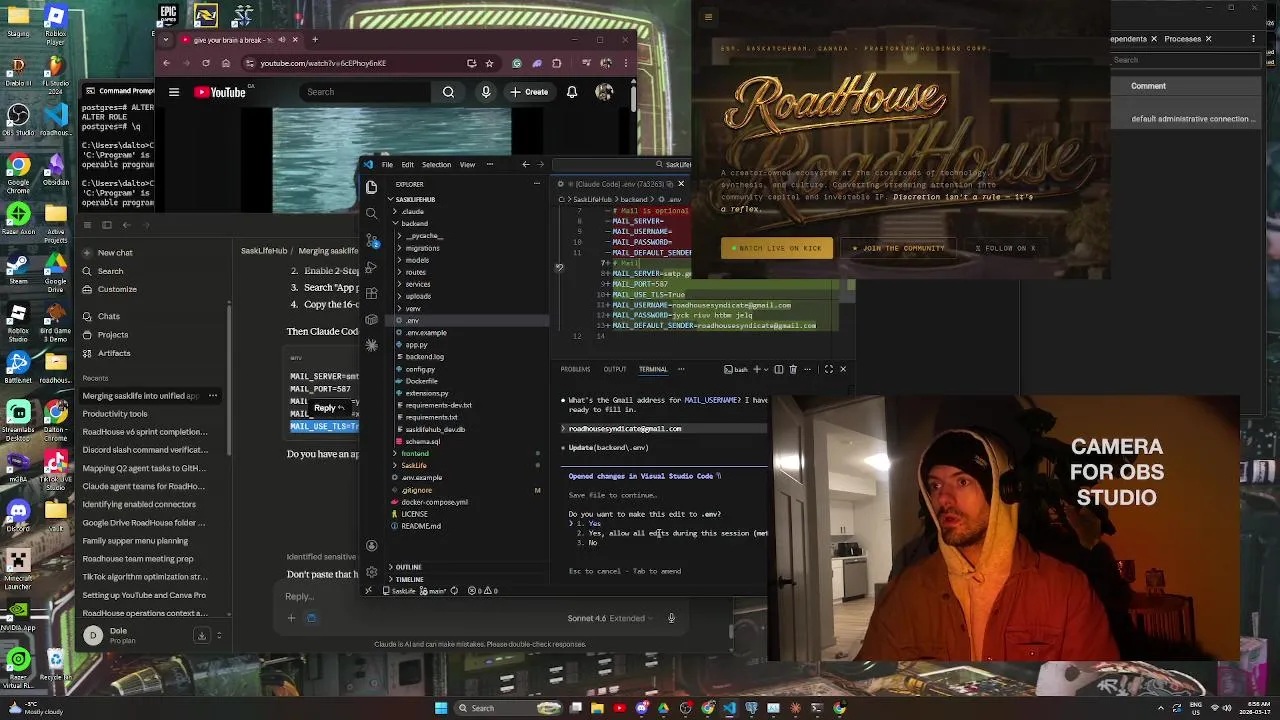Add a new terminal with the plus icon
Screen dimensions: 1280x720
click(x=757, y=369)
